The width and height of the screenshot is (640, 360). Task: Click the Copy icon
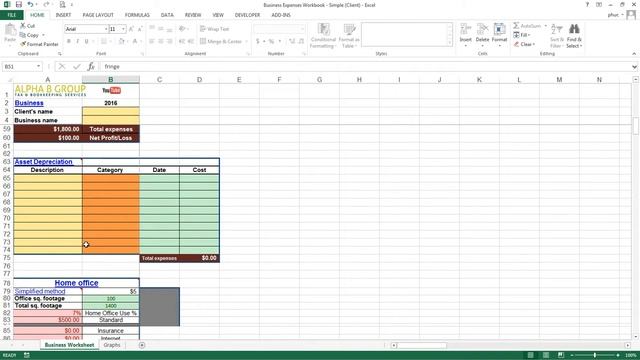click(x=23, y=35)
